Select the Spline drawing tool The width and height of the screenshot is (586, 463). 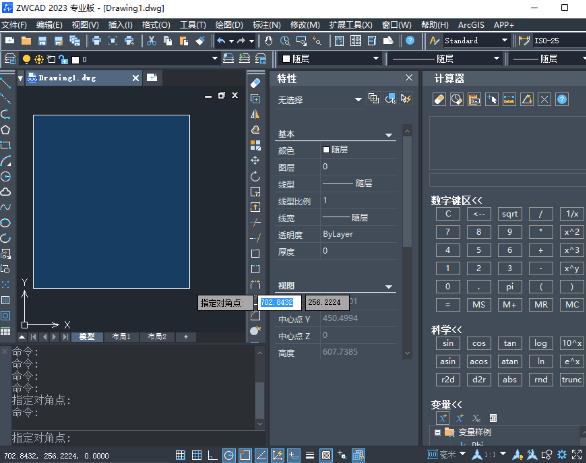pyautogui.click(x=5, y=207)
